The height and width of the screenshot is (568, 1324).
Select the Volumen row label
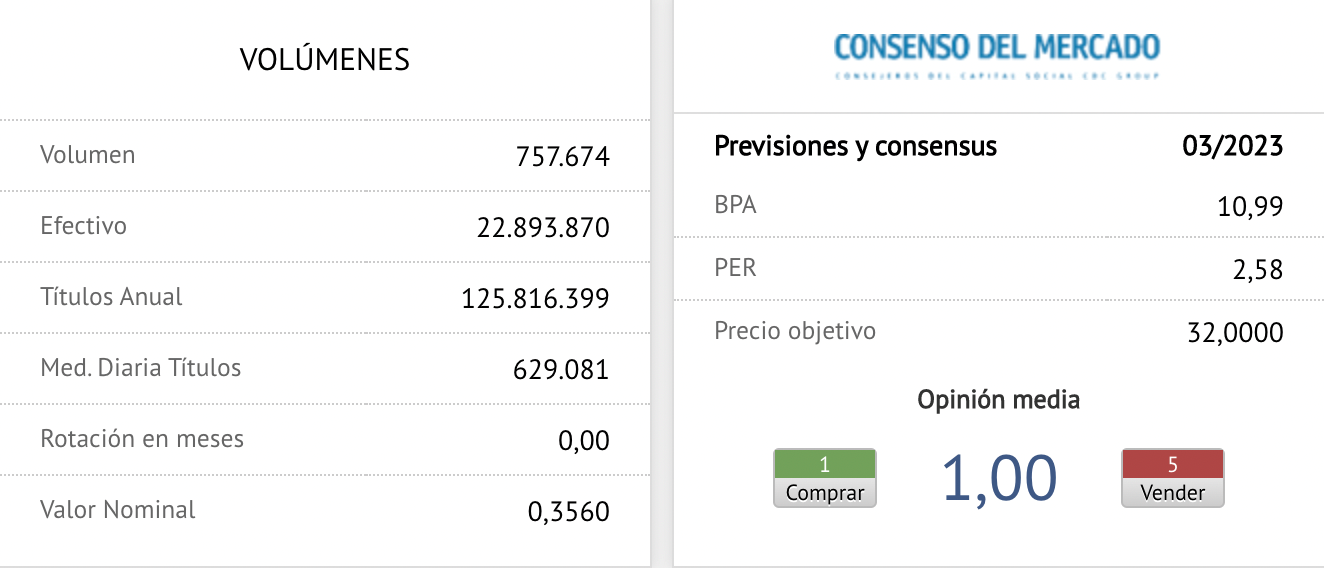click(x=88, y=155)
